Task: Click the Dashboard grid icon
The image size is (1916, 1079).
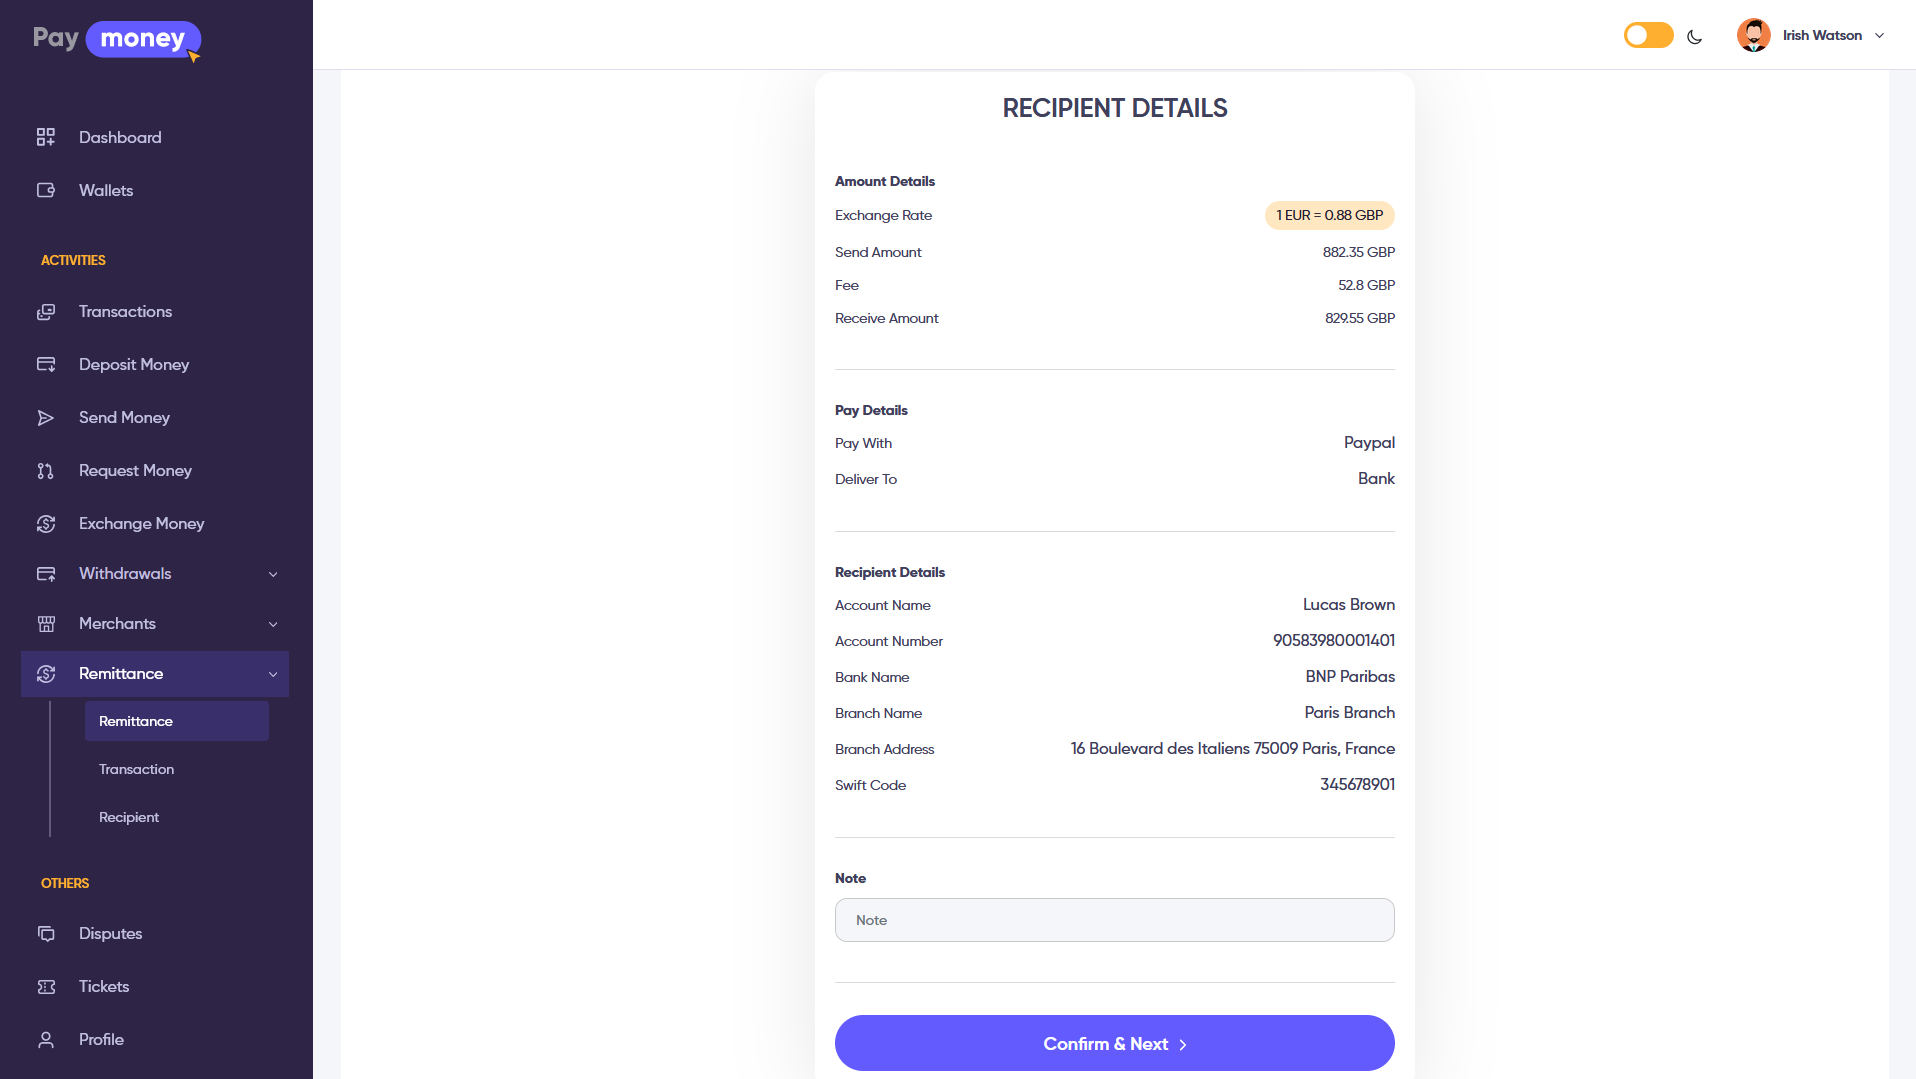Action: pyautogui.click(x=46, y=137)
